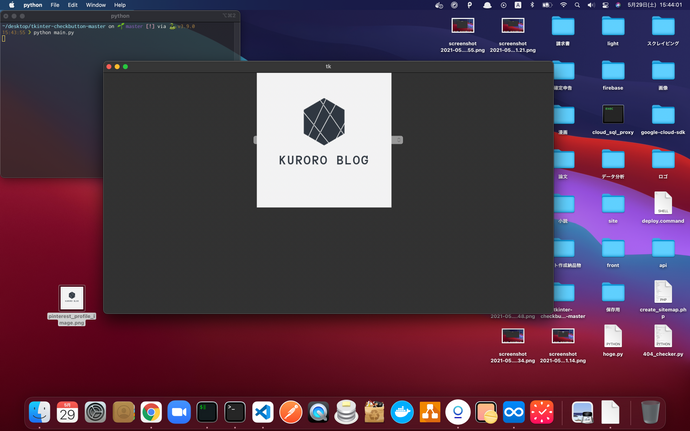This screenshot has height=431, width=690.
Task: Open the Apple menu
Action: point(11,5)
